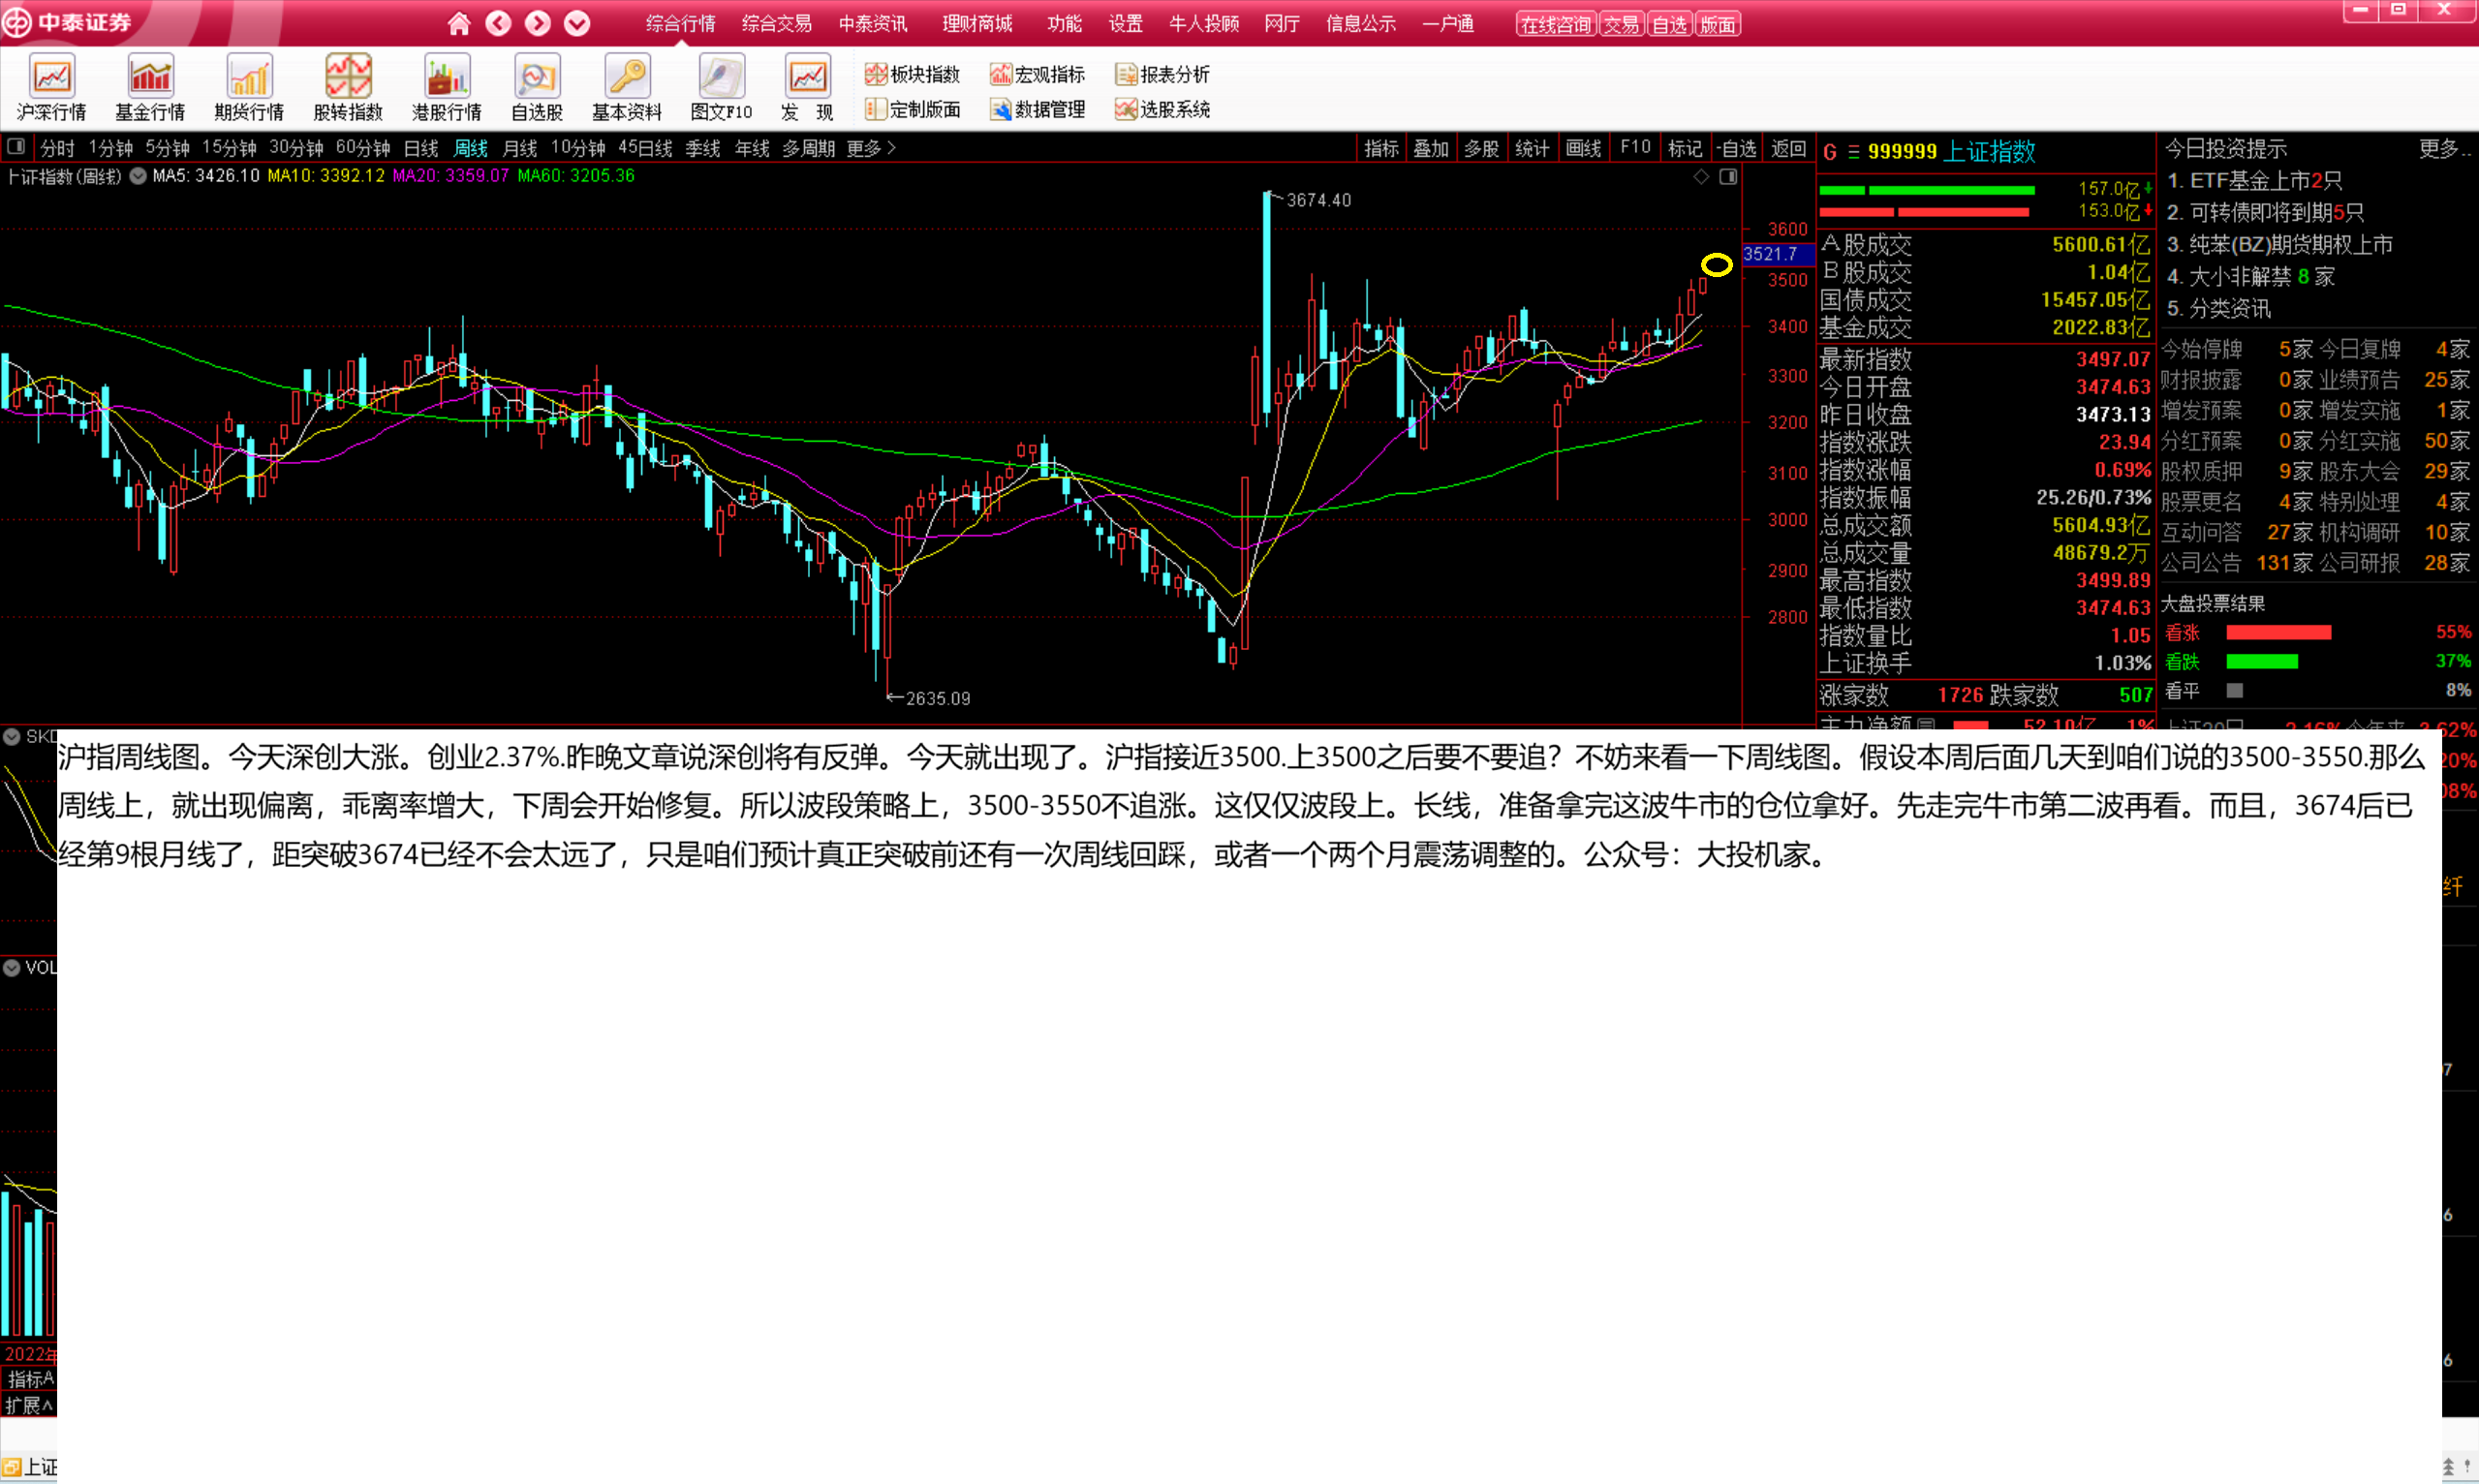The width and height of the screenshot is (2479, 1484).
Task: Expand the VOL indicator dropdown
Action: pos(12,967)
